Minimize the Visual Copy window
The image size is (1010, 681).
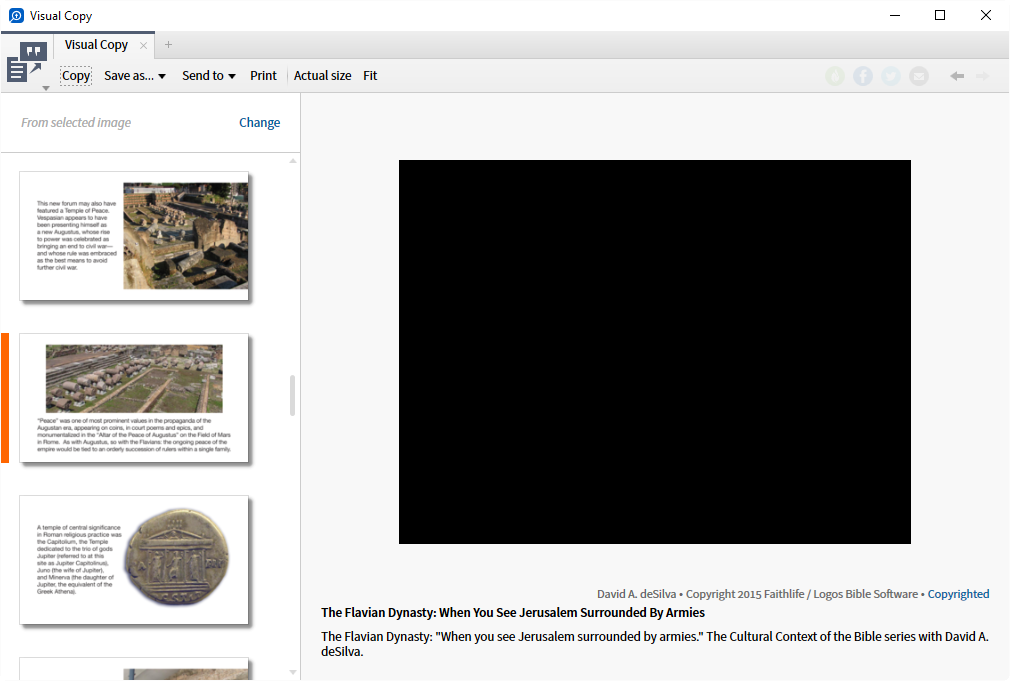895,15
